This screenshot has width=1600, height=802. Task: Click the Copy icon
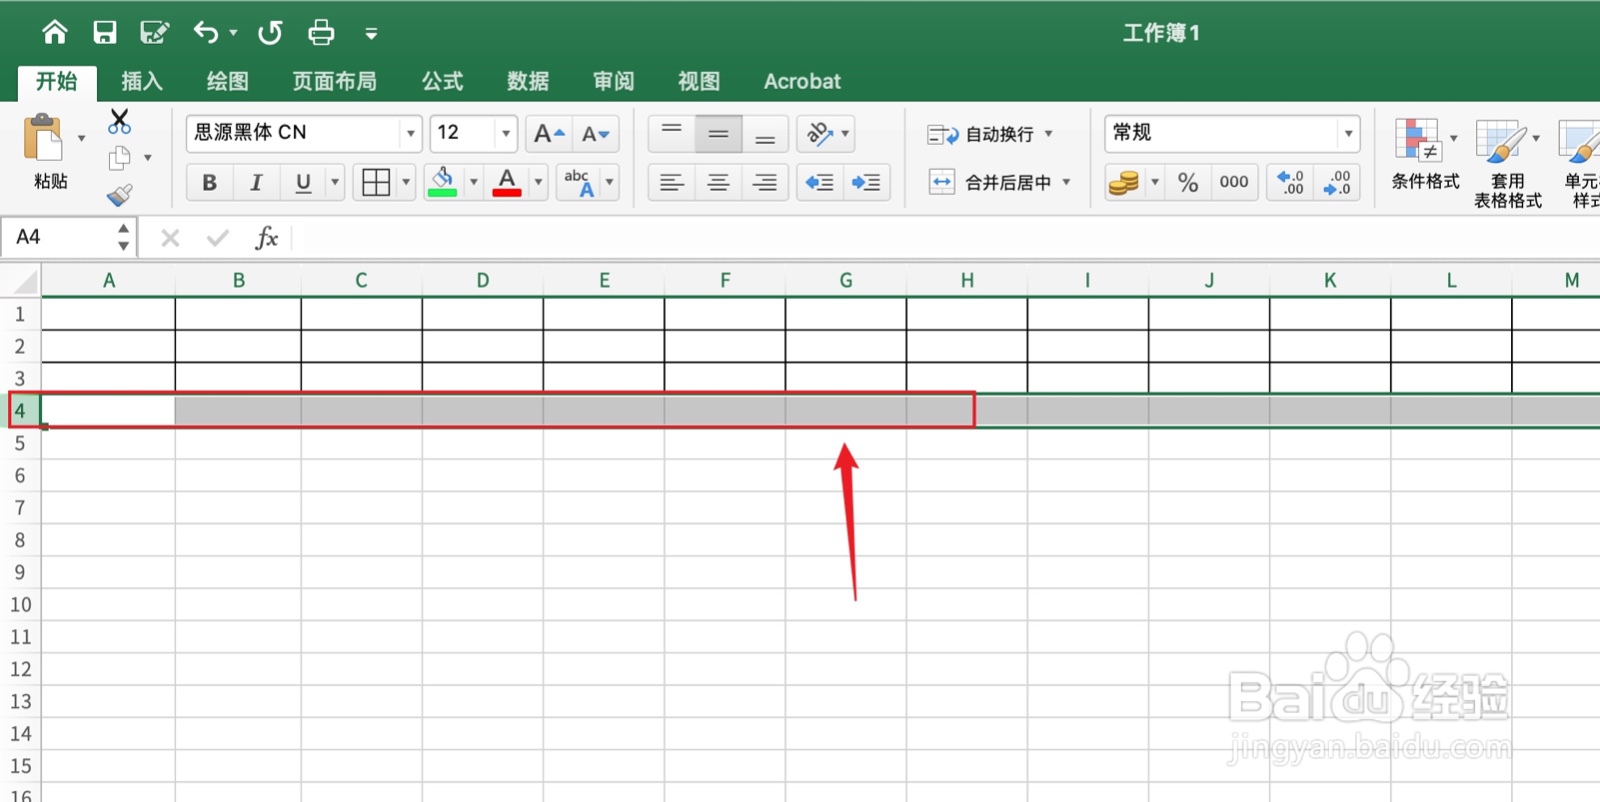tap(120, 158)
